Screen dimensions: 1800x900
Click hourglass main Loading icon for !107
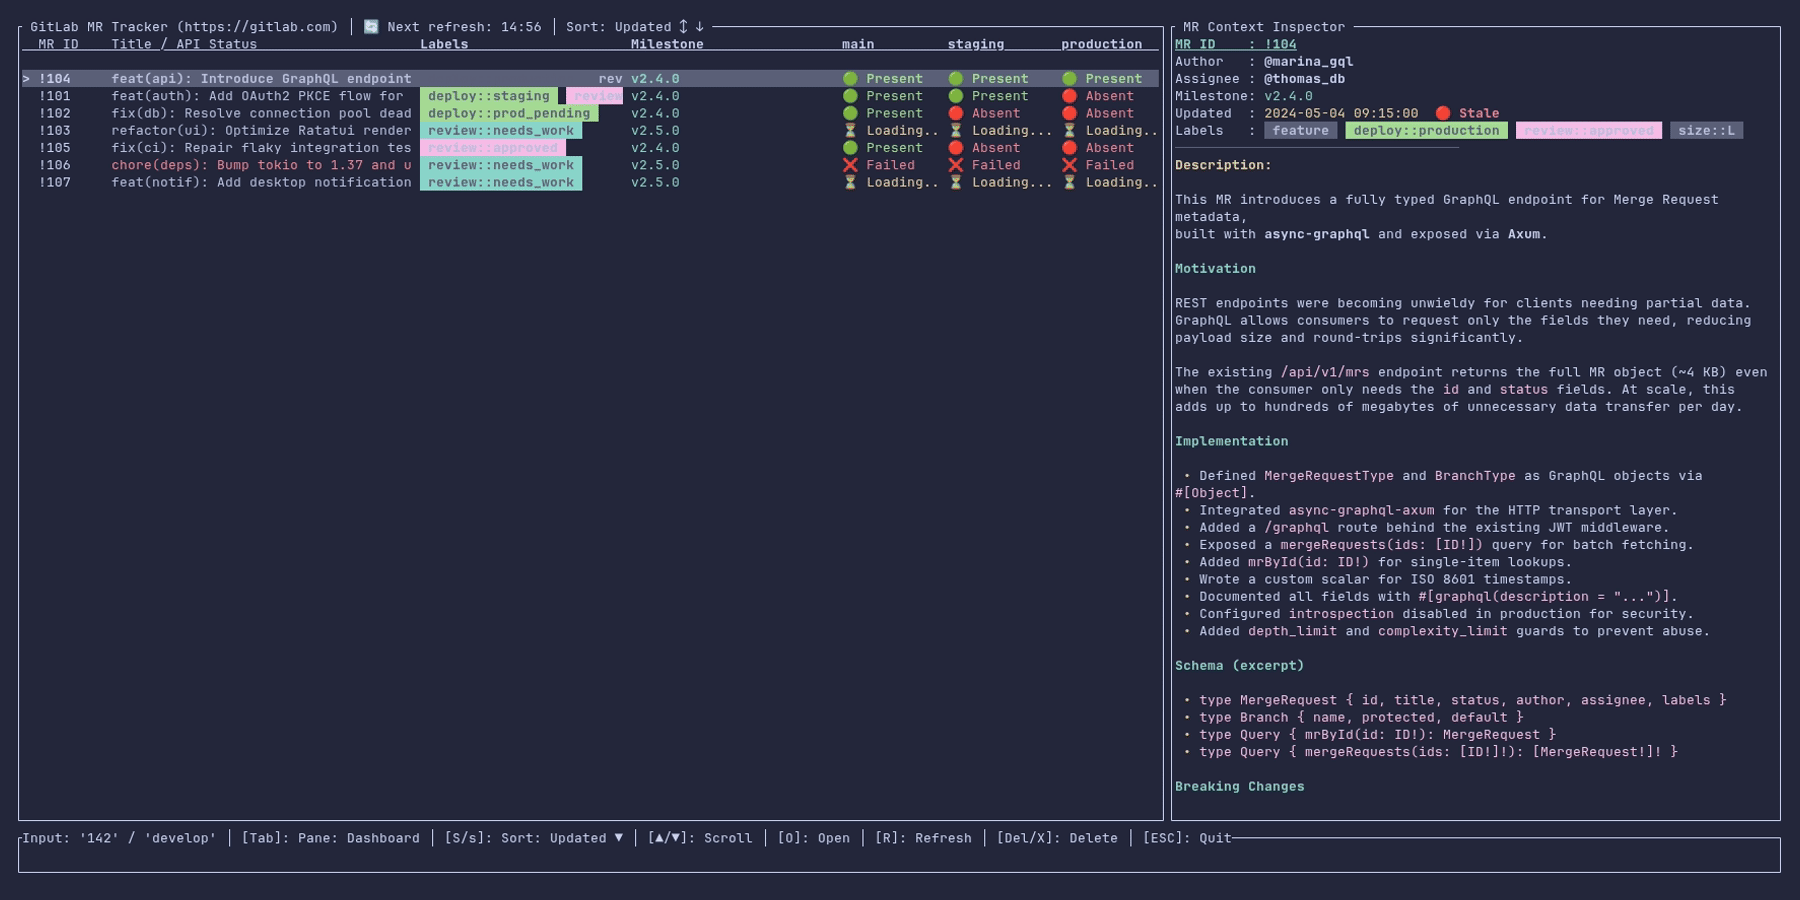(850, 182)
